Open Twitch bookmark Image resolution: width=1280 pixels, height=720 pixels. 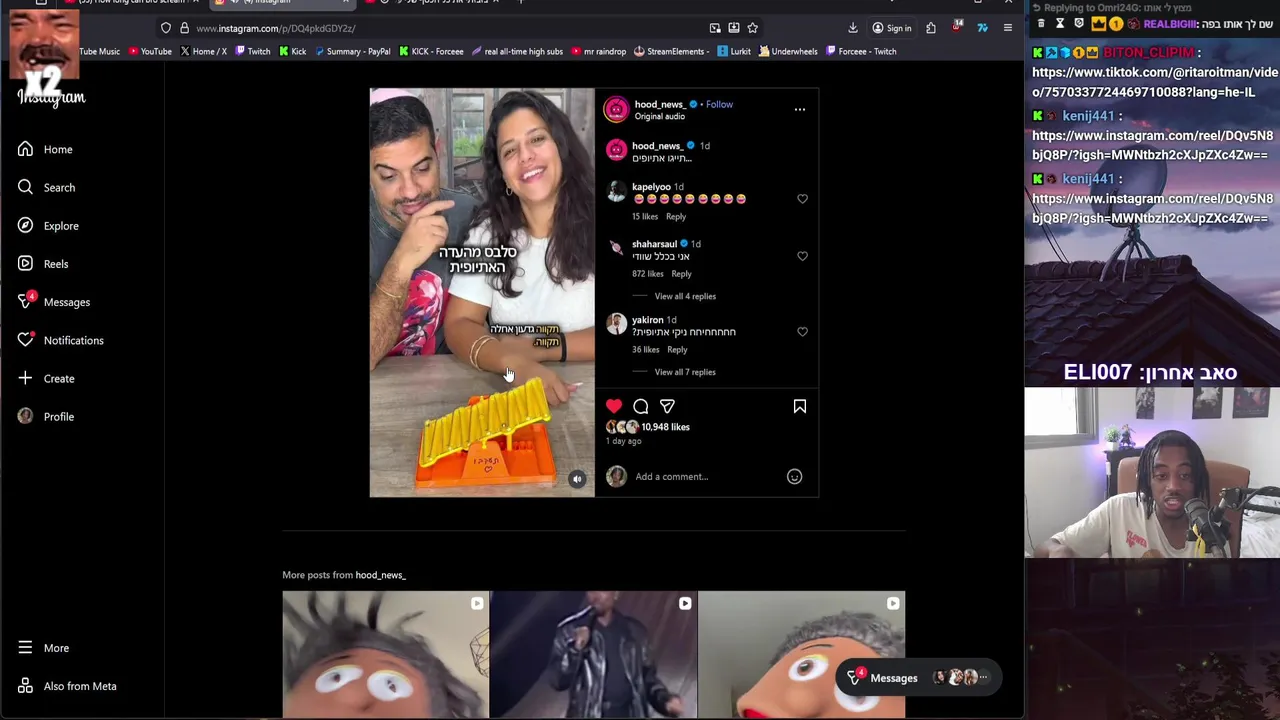point(253,51)
